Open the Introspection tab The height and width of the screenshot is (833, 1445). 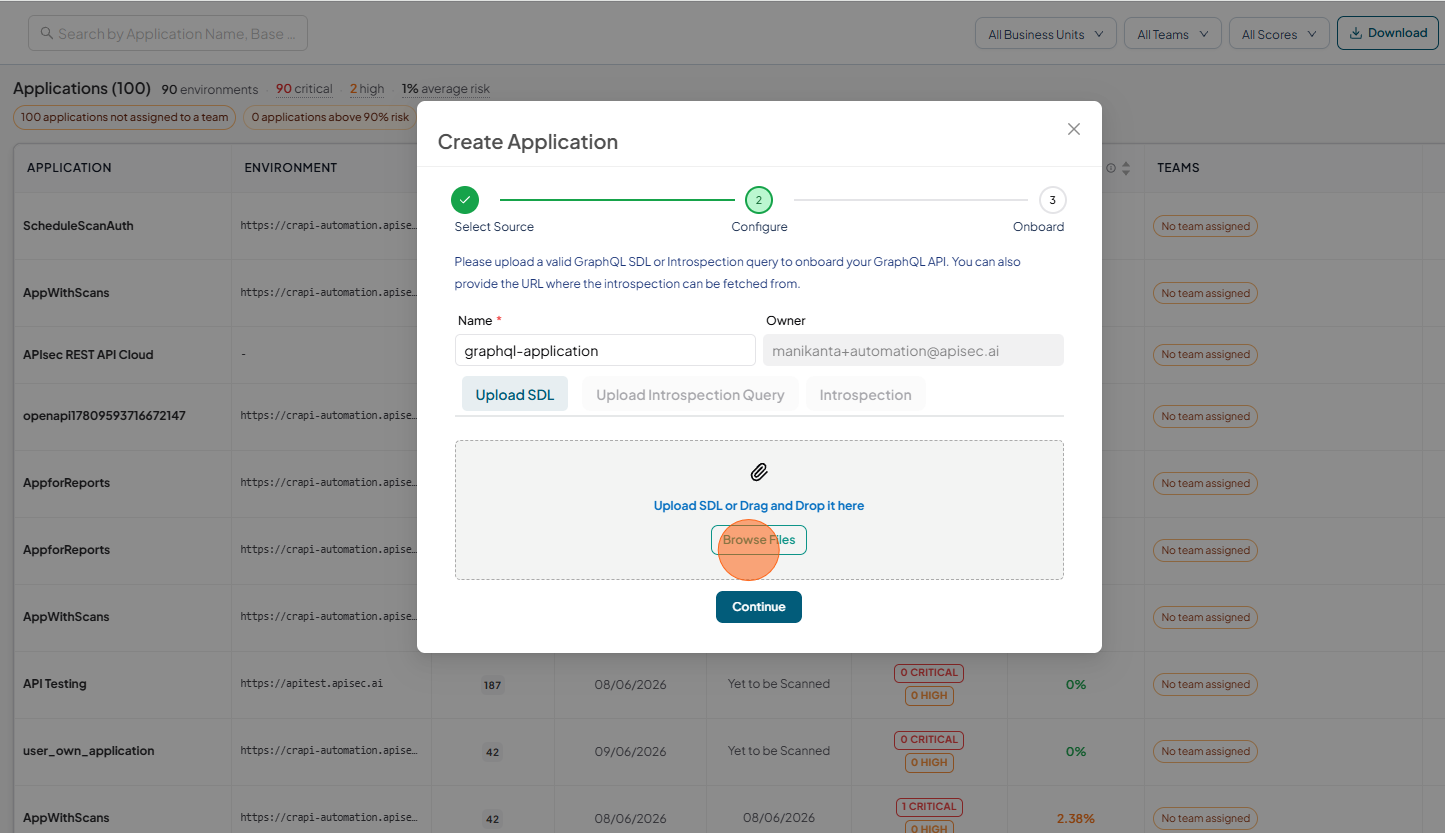[866, 394]
